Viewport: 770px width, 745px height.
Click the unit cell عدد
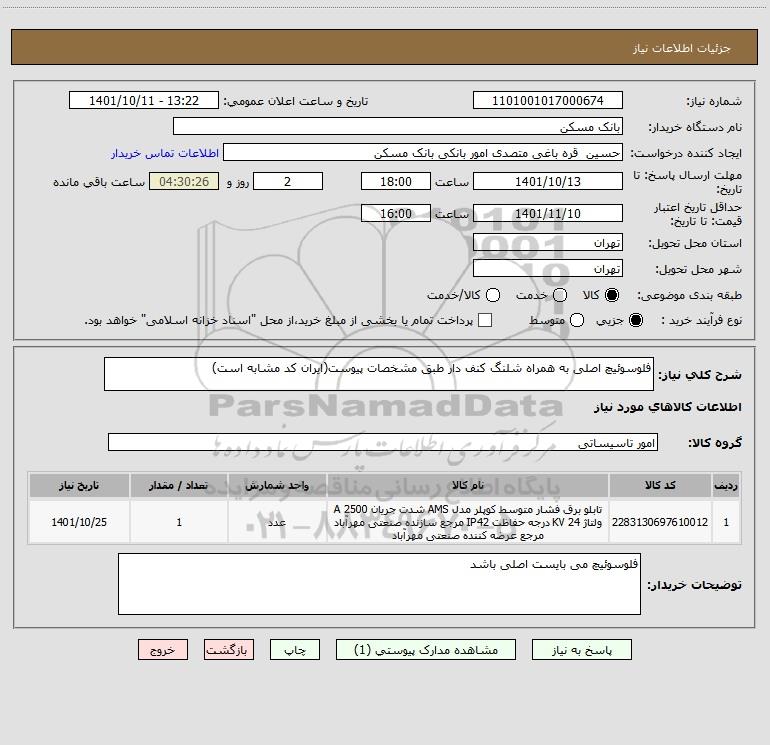click(277, 522)
